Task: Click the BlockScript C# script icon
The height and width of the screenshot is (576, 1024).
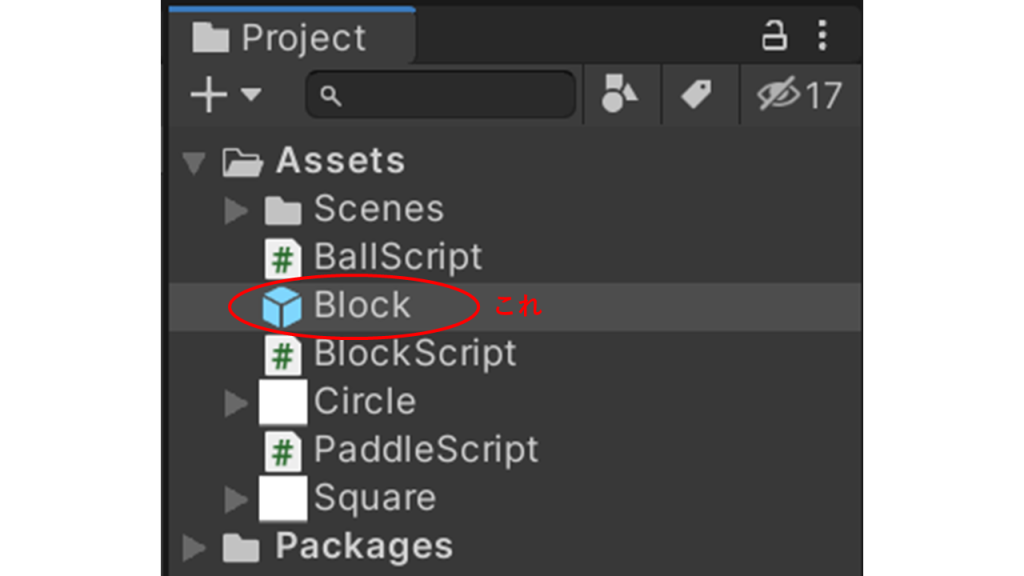Action: pyautogui.click(x=283, y=355)
